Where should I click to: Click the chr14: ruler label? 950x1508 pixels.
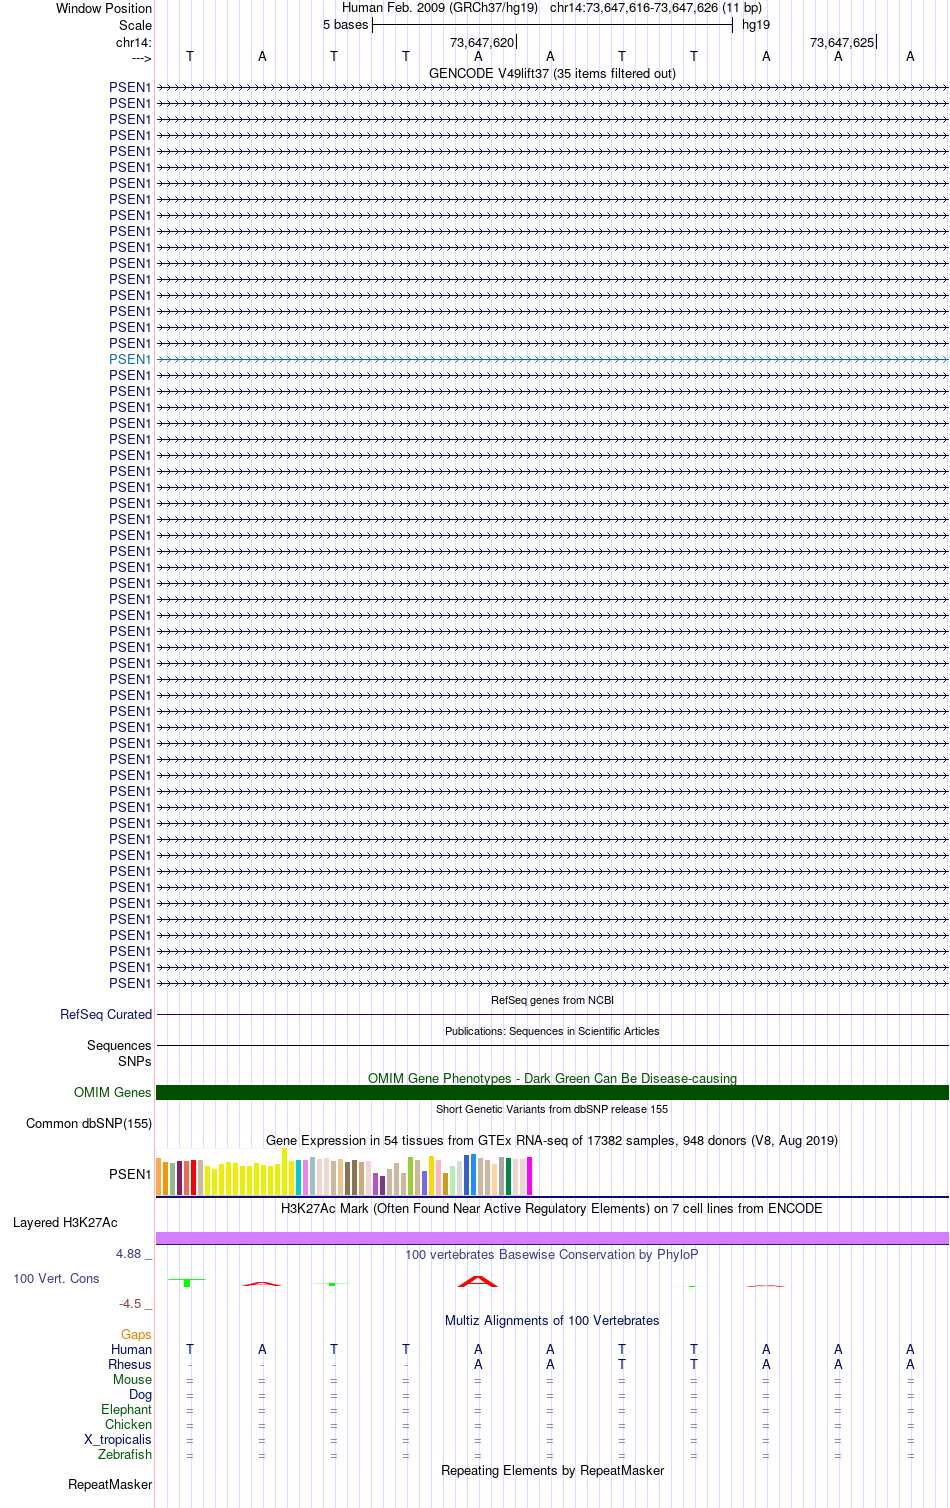(134, 42)
